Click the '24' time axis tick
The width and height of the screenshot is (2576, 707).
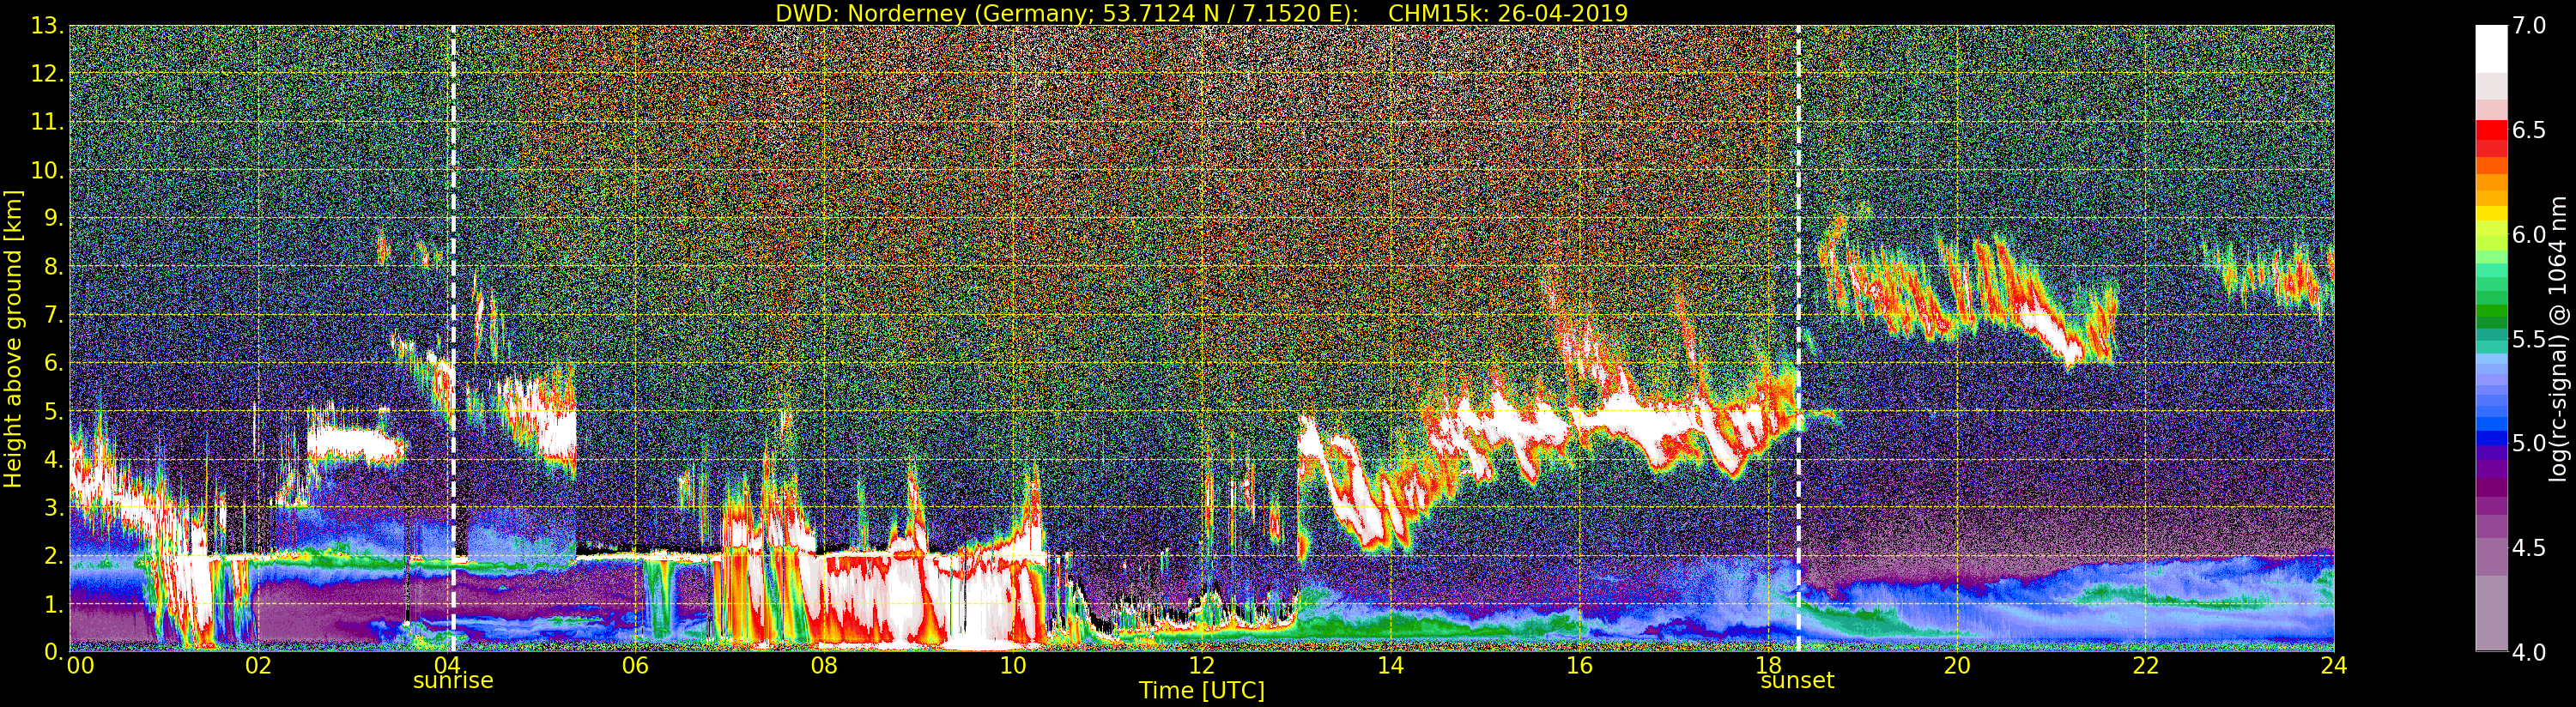tap(2334, 666)
